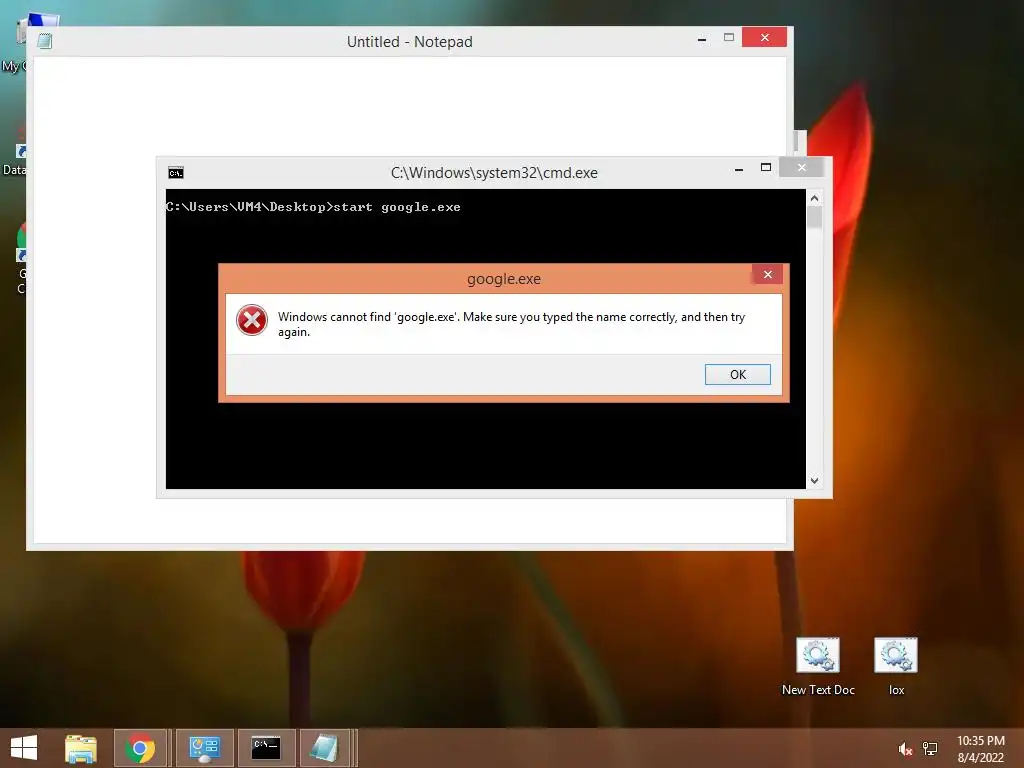Viewport: 1024px width, 768px height.
Task: Click the google.exe dialog title text
Action: 504,279
